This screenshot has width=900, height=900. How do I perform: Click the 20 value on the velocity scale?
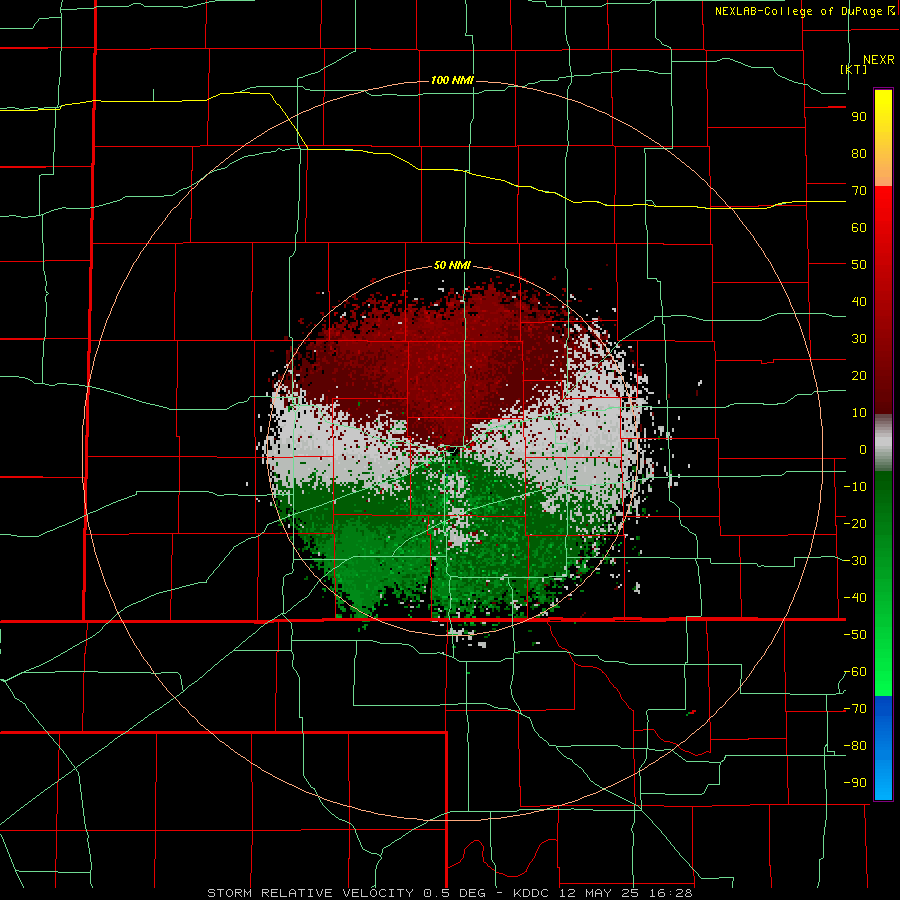(859, 376)
